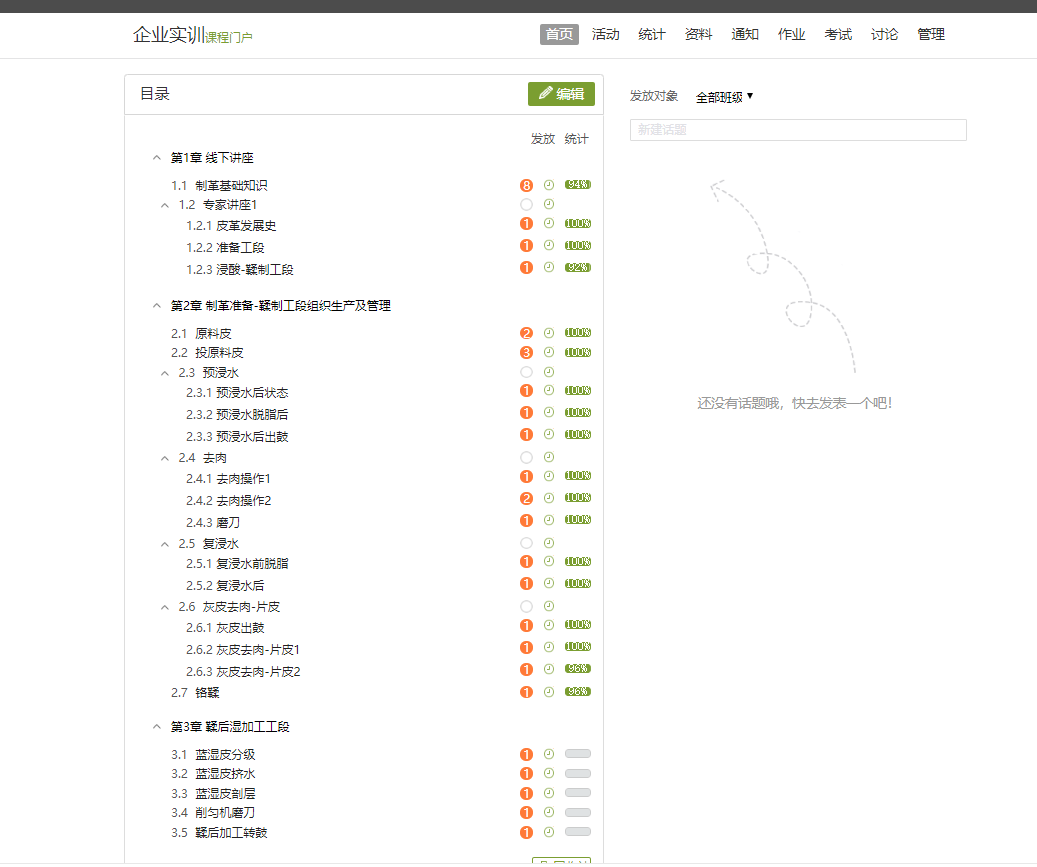This screenshot has width=1037, height=867.
Task: Click the orange badge for 1.1 制革基础知识
Action: point(526,185)
